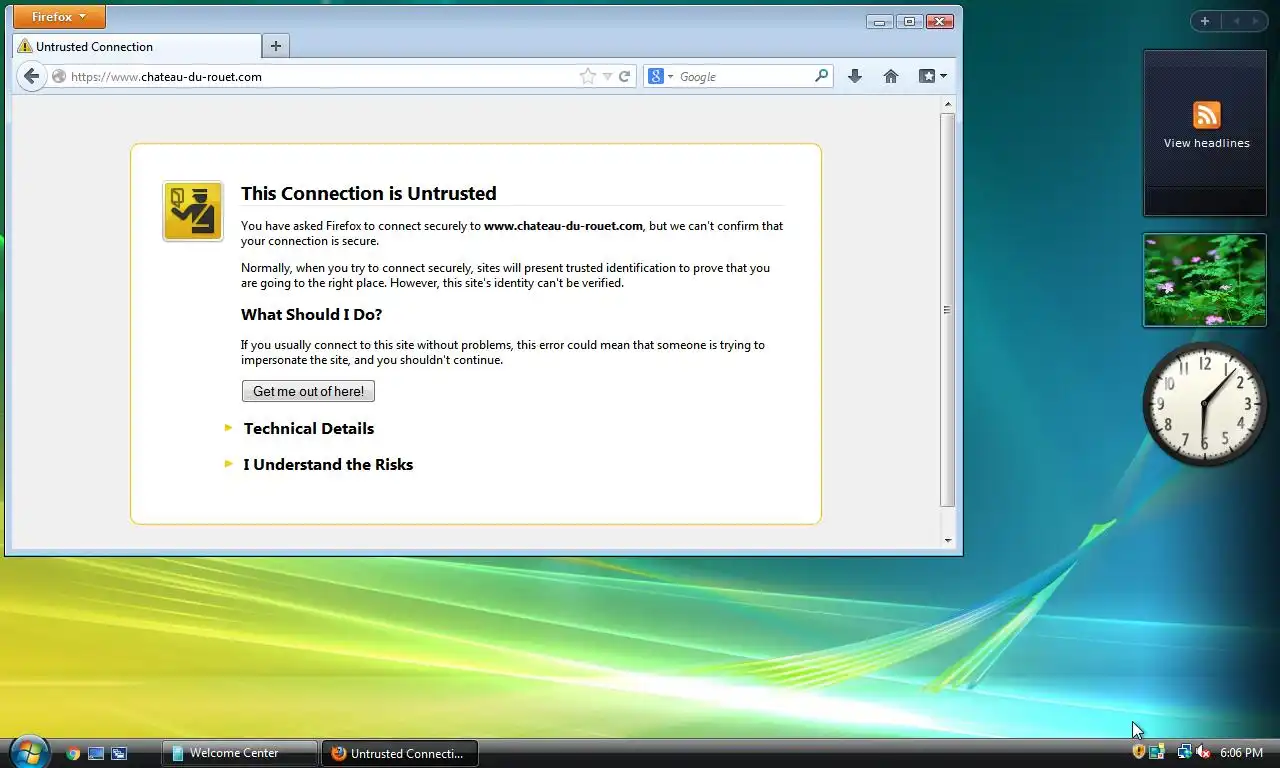Click the scrollbar up arrow
1280x768 pixels.
948,103
